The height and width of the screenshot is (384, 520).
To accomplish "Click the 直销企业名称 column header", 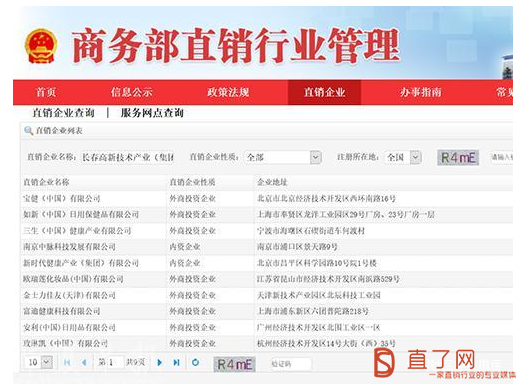I will [46, 182].
